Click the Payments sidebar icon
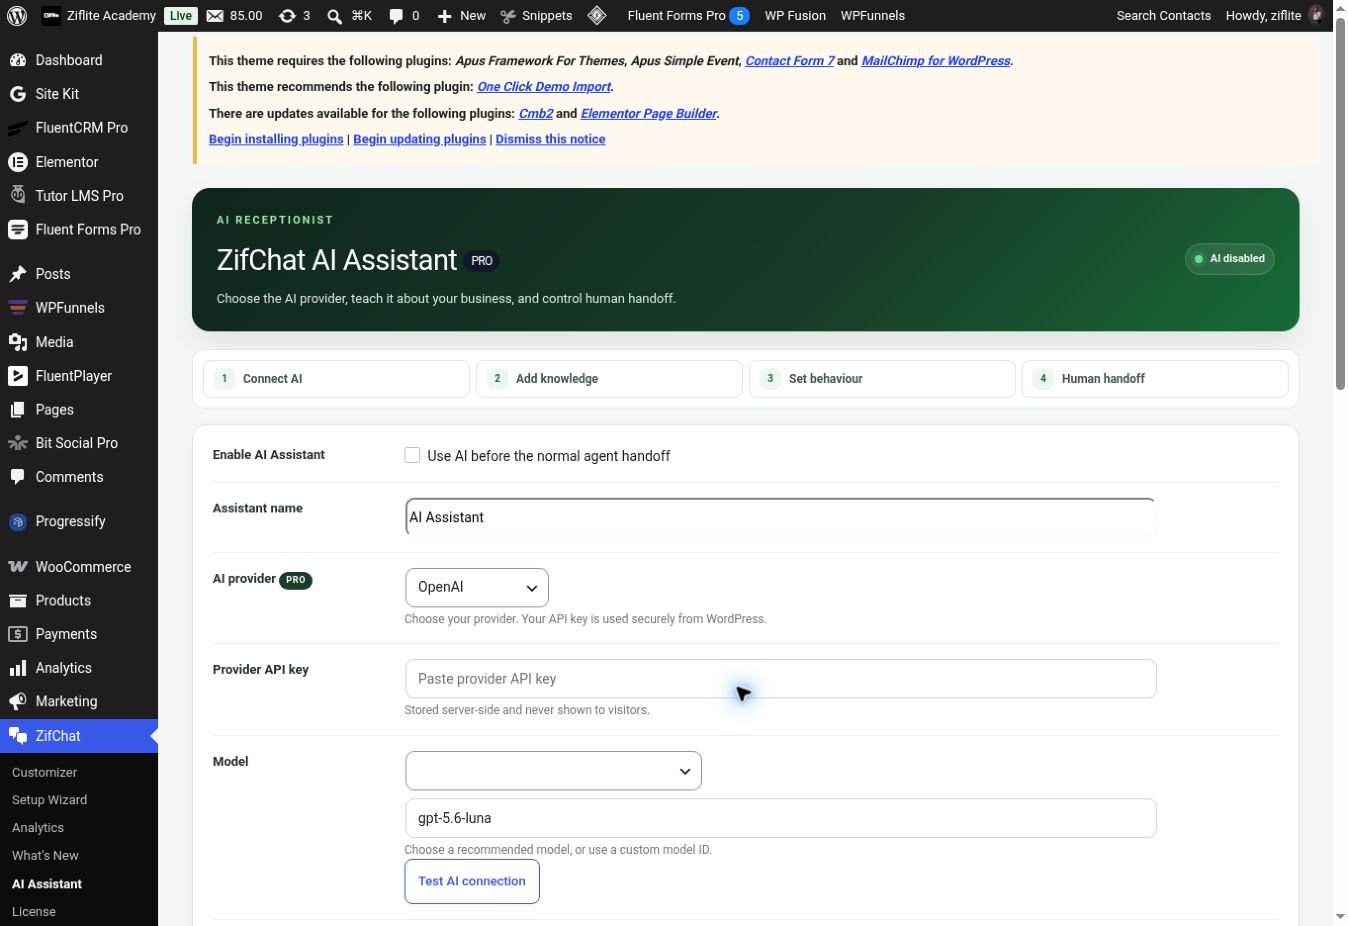Screen dimensions: 1348x926 (18, 634)
